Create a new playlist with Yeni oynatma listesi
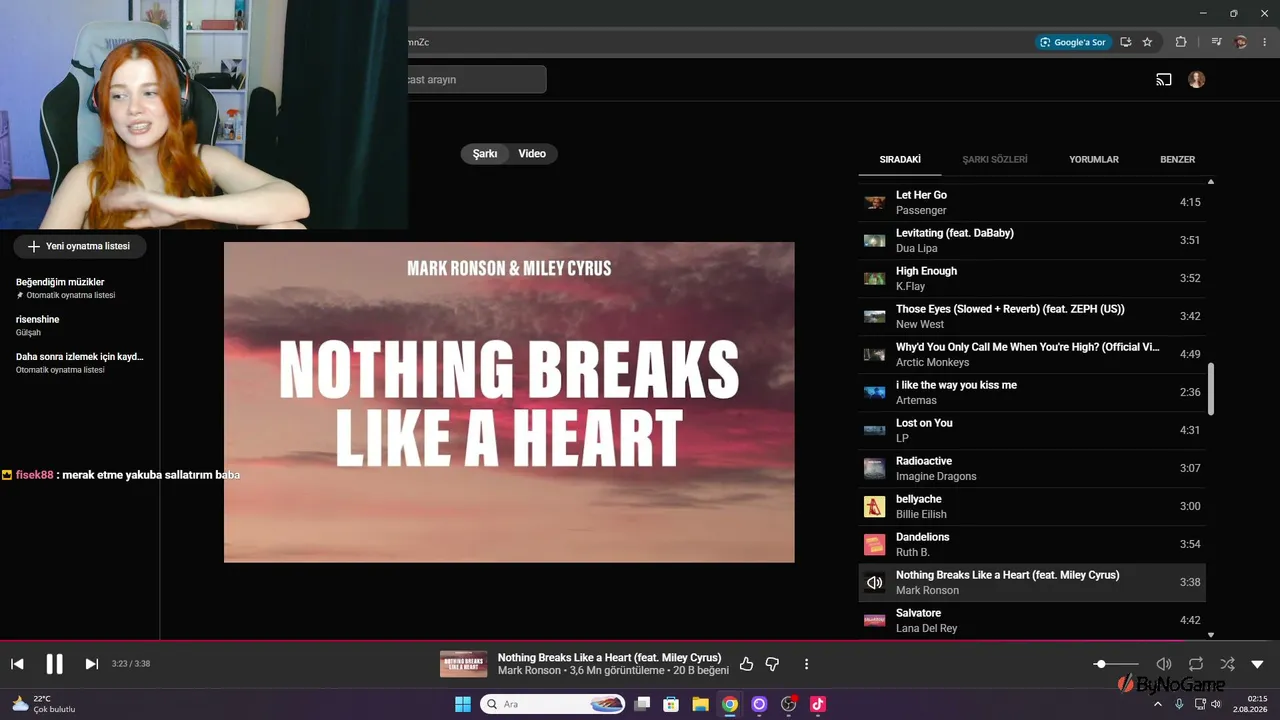The width and height of the screenshot is (1280, 720). point(79,246)
